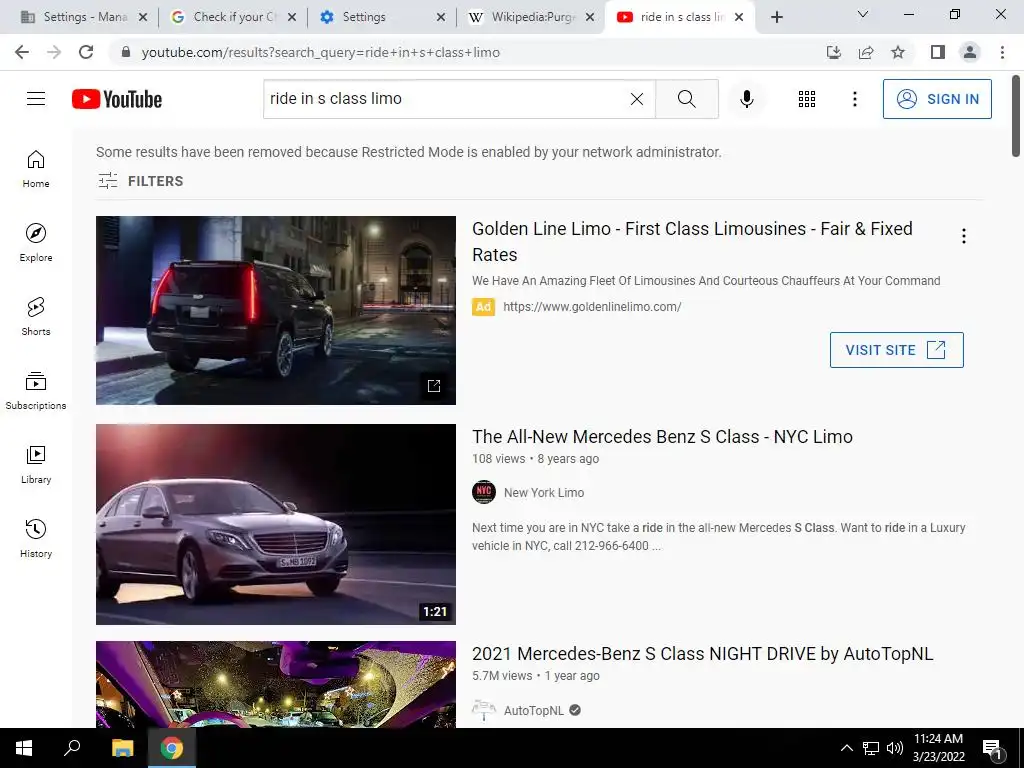The image size is (1024, 768).
Task: Expand the tab search dropdown arrow
Action: click(x=863, y=14)
